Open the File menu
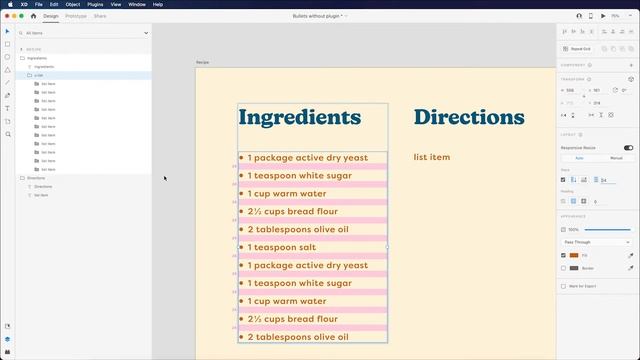 point(38,4)
